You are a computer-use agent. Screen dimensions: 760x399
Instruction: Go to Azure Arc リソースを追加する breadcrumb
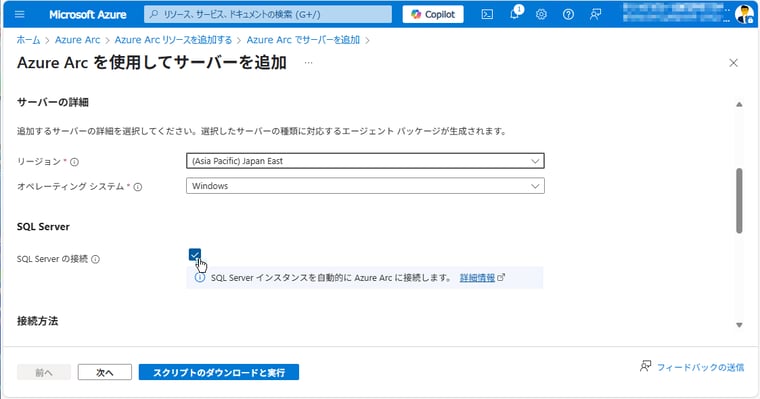(x=173, y=40)
